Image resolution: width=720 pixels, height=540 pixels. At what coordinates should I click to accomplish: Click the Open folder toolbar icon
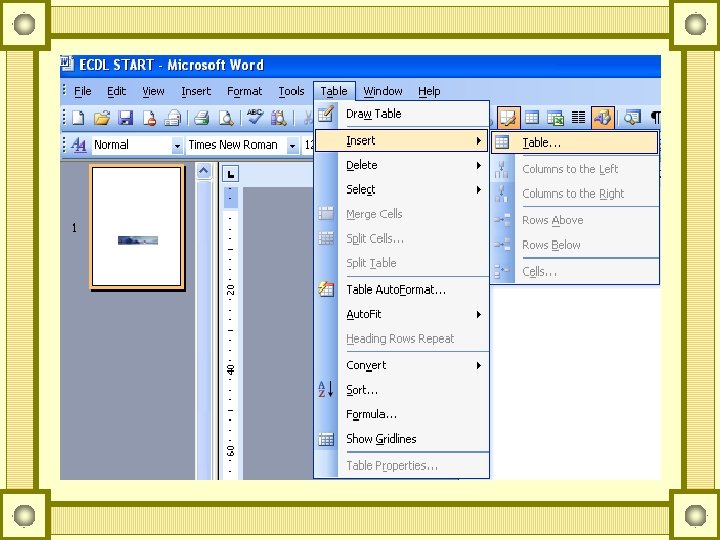pos(102,118)
